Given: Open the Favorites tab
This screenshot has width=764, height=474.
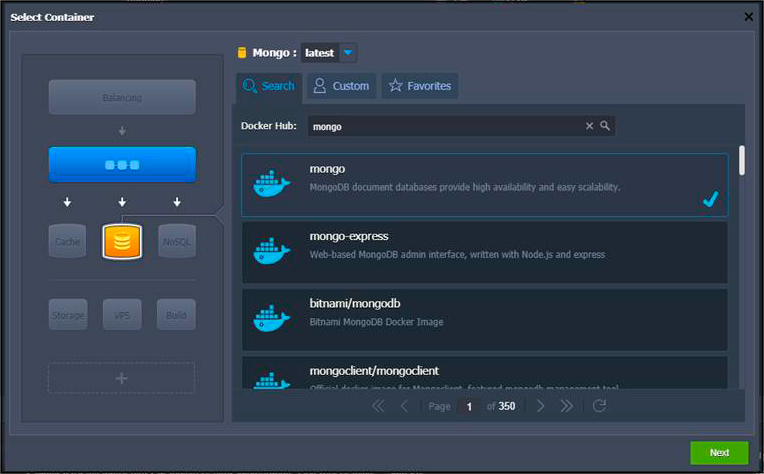Looking at the screenshot, I should pyautogui.click(x=420, y=86).
